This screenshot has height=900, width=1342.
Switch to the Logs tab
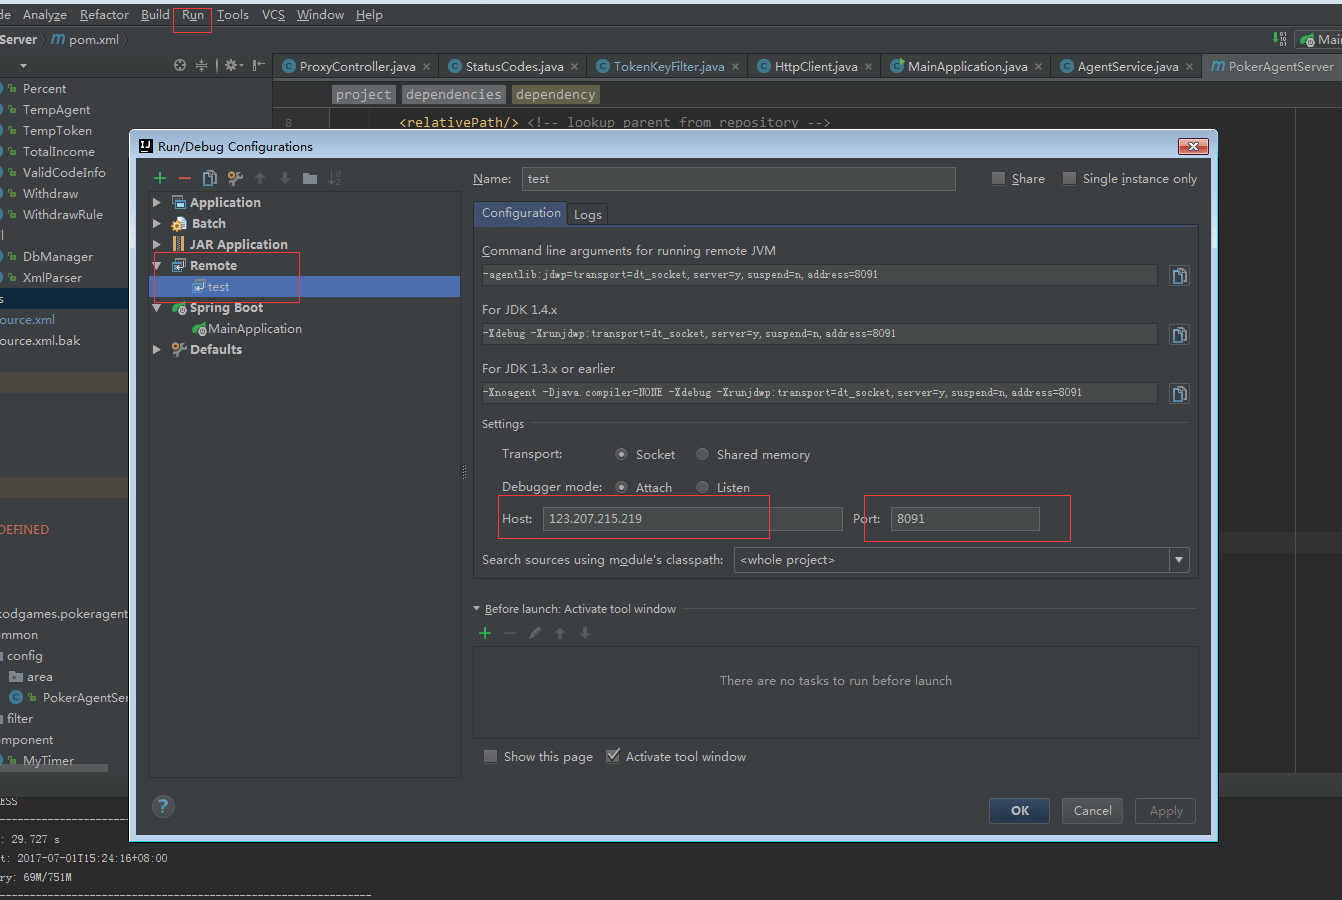588,215
